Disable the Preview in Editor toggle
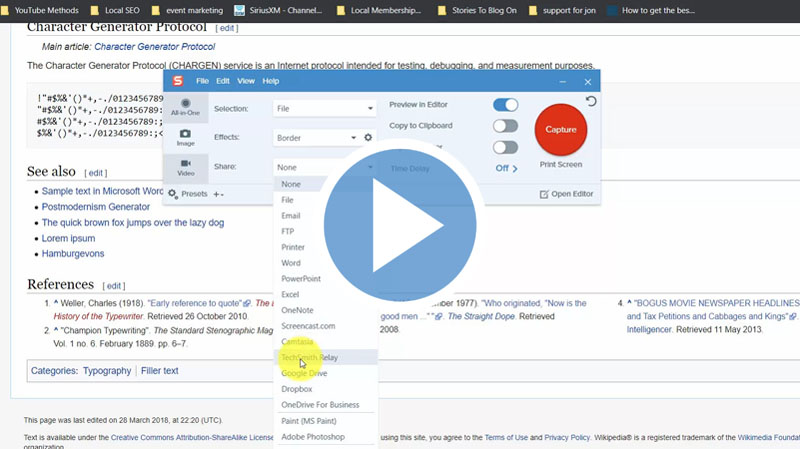Screen dimensions: 800x449 tap(505, 105)
